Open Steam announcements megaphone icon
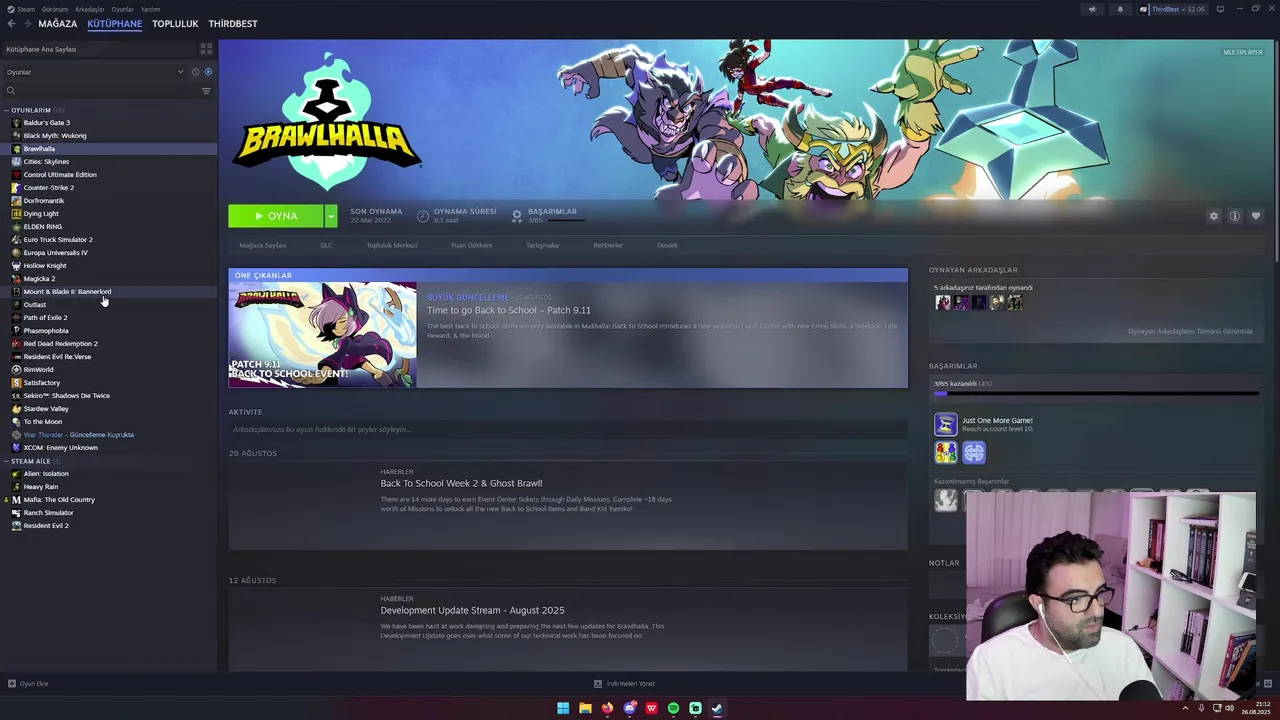Viewport: 1280px width, 720px height. click(x=1092, y=9)
